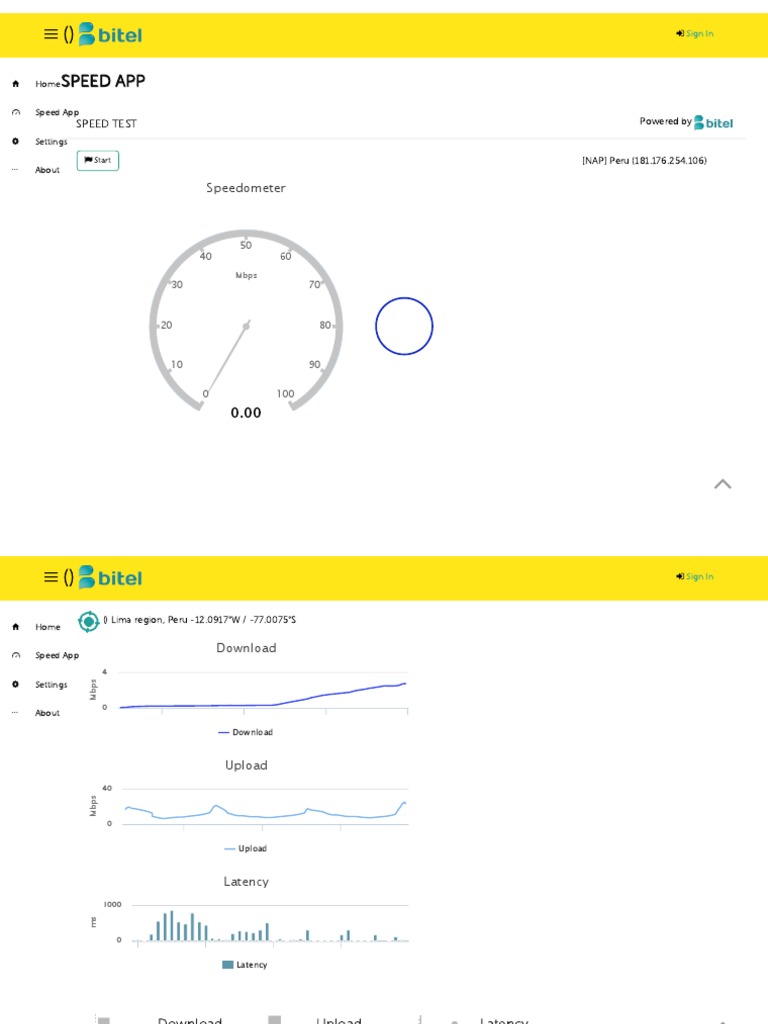Open Speed App in the top sidebar

57,112
